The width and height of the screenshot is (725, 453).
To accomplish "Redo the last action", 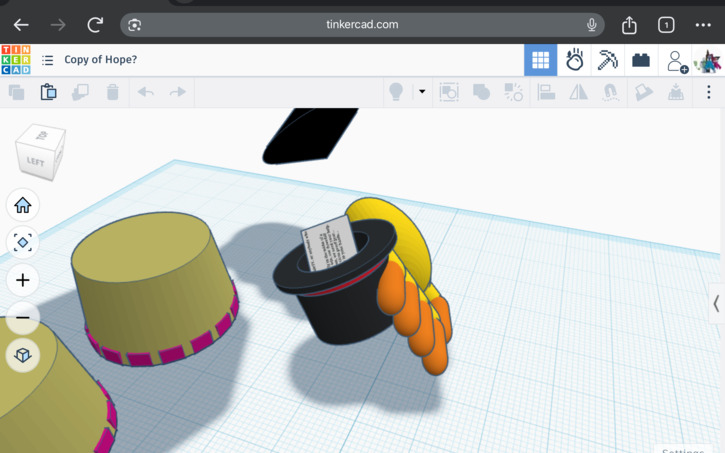I will tap(178, 92).
